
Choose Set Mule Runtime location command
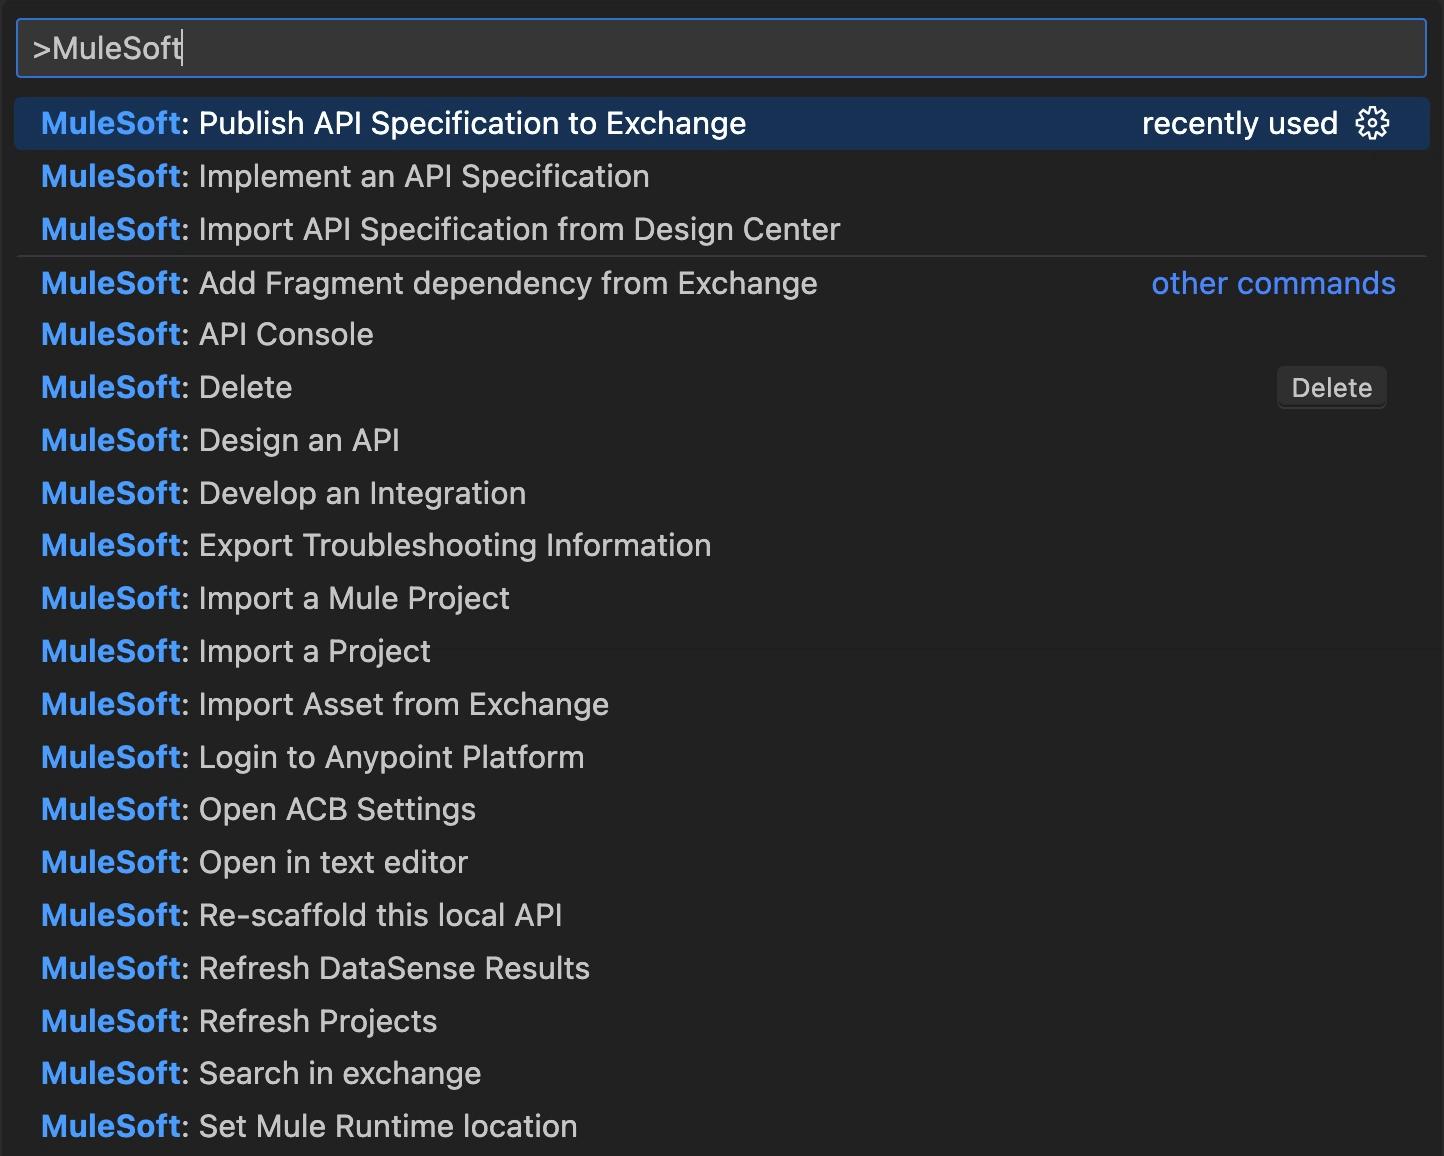click(x=388, y=1127)
